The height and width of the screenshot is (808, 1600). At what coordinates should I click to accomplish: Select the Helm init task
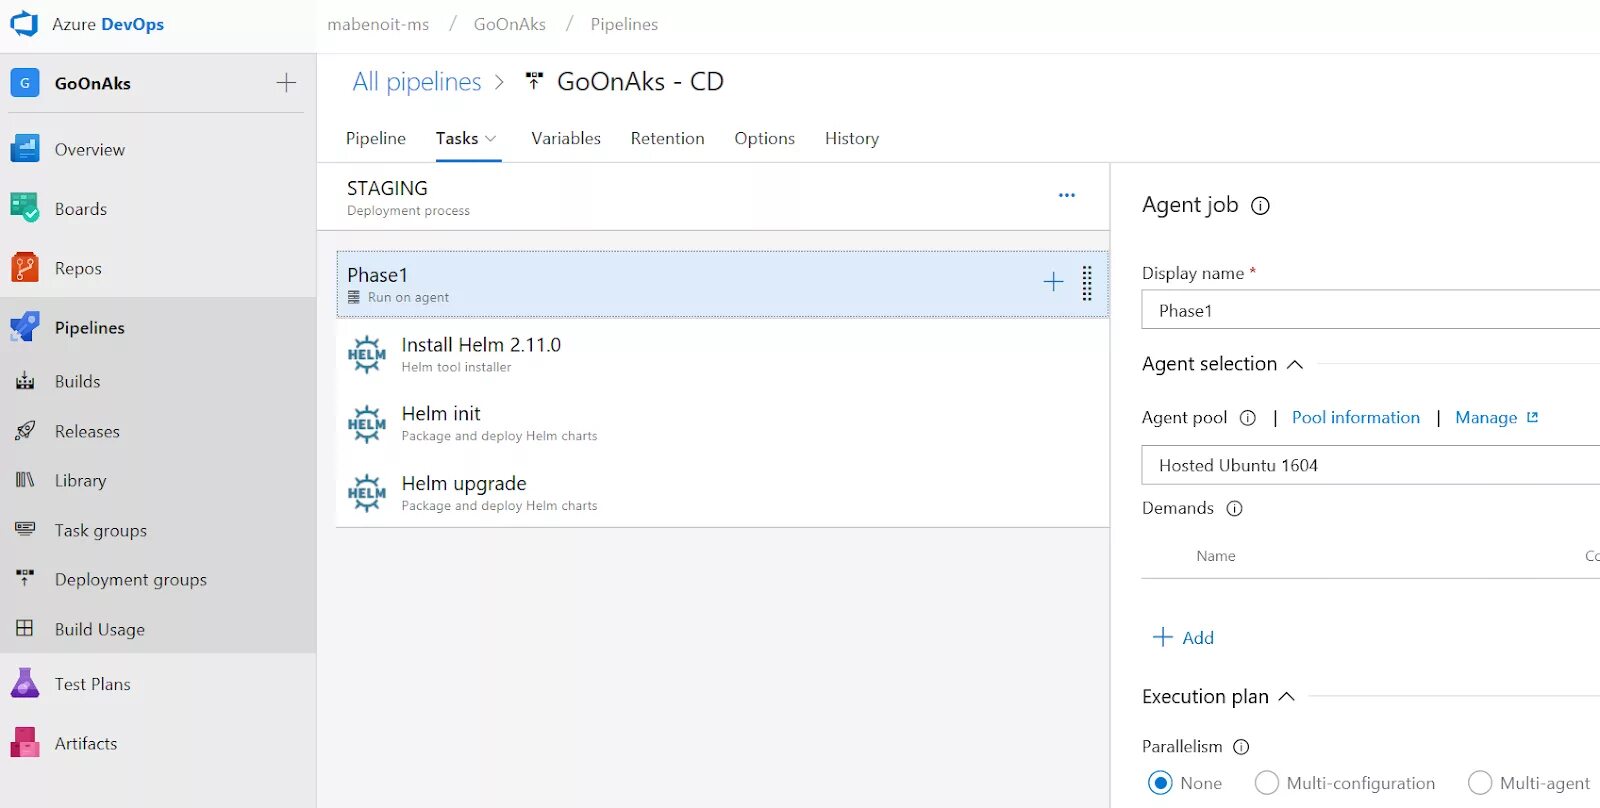[723, 424]
